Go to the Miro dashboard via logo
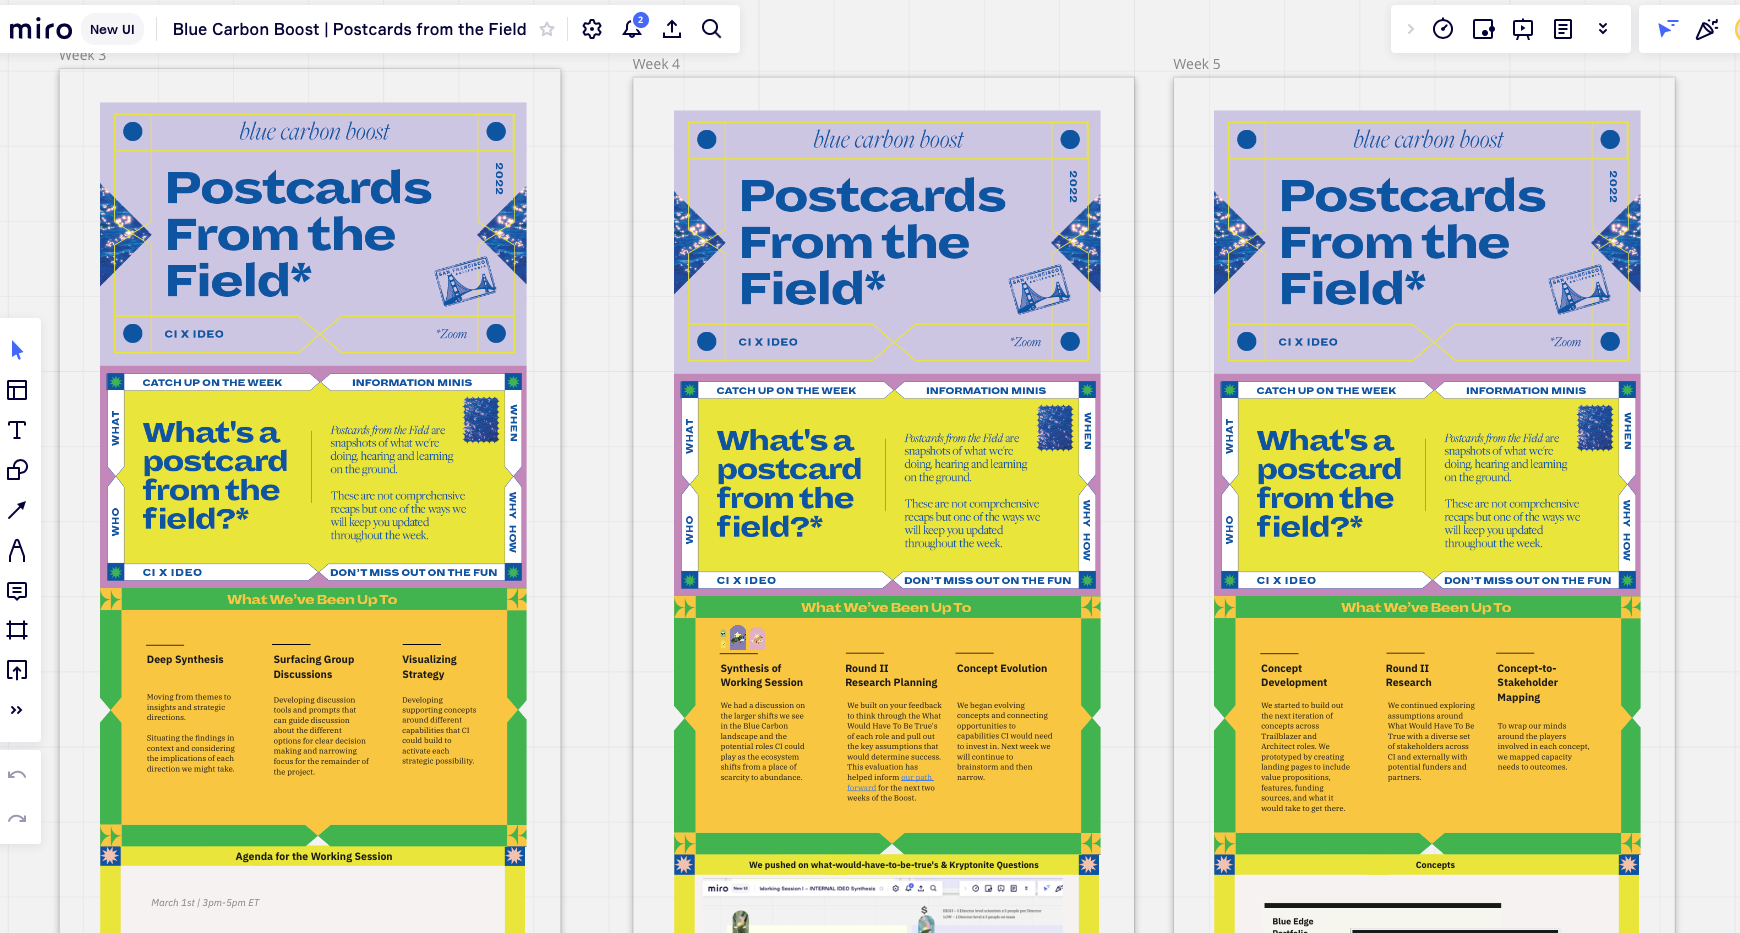The height and width of the screenshot is (933, 1740). [x=41, y=29]
